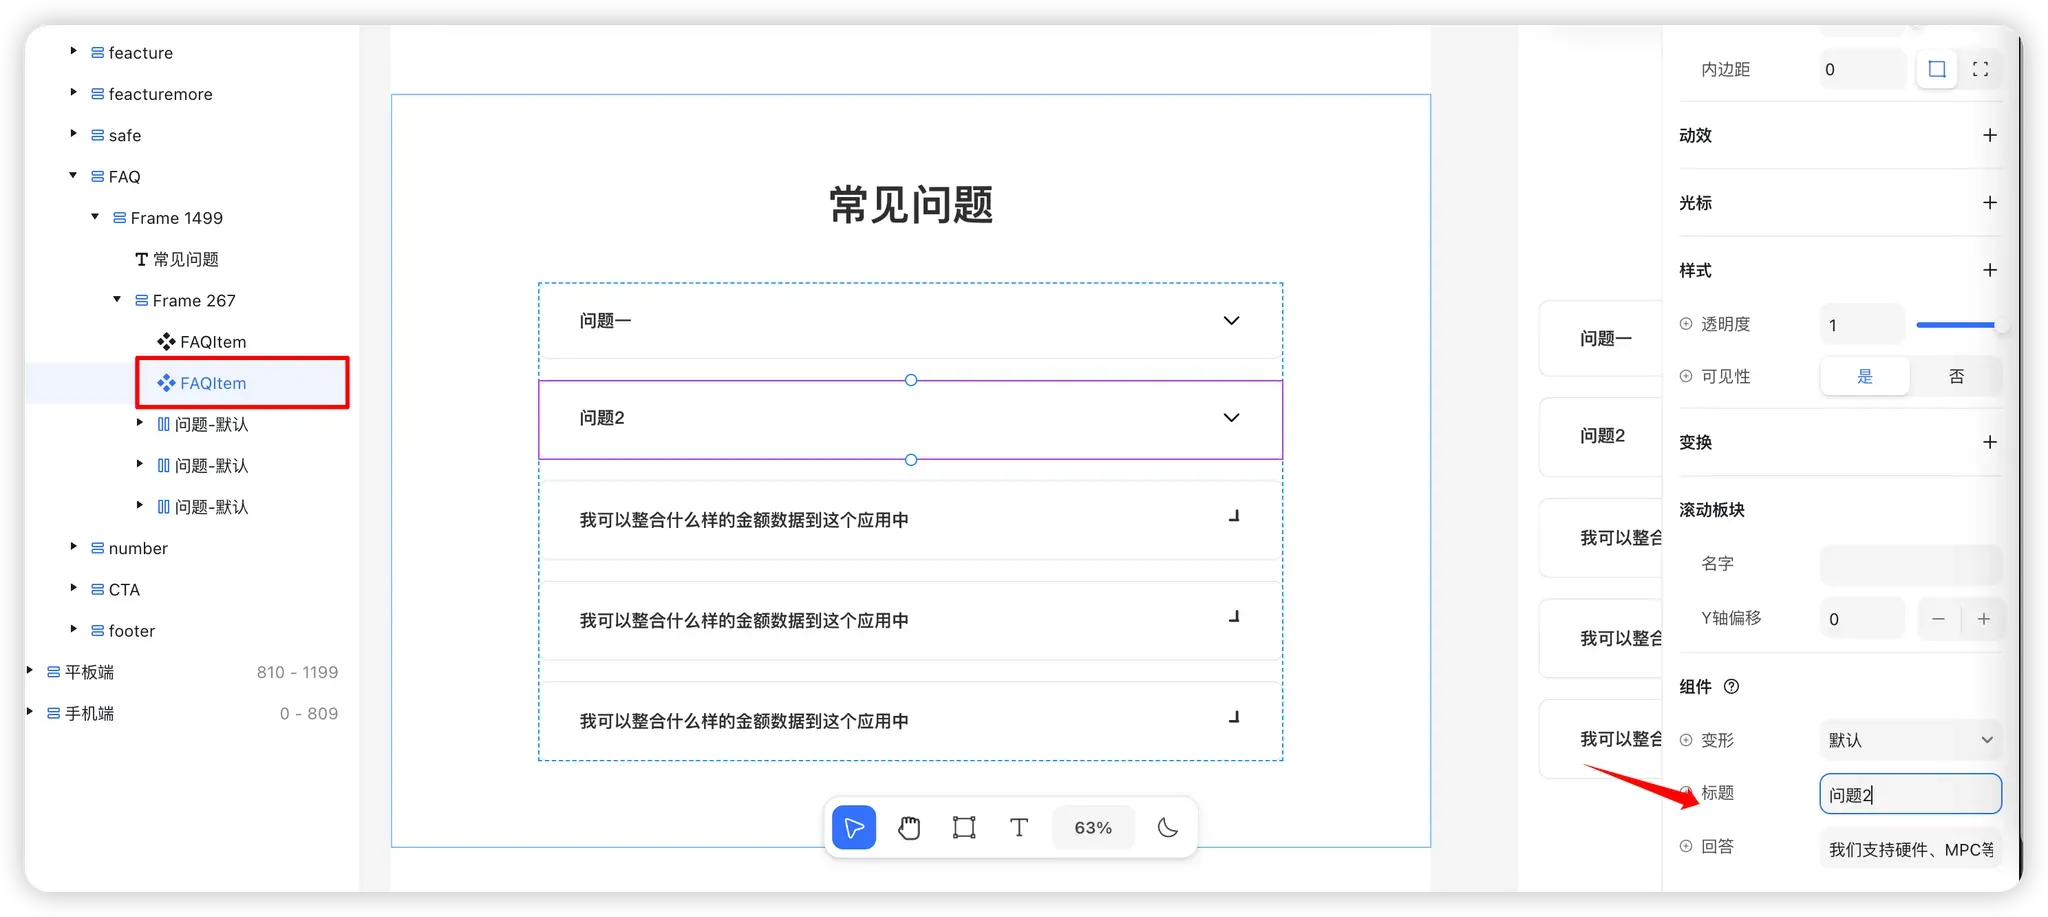Add a new 光标 setting

(x=1989, y=203)
